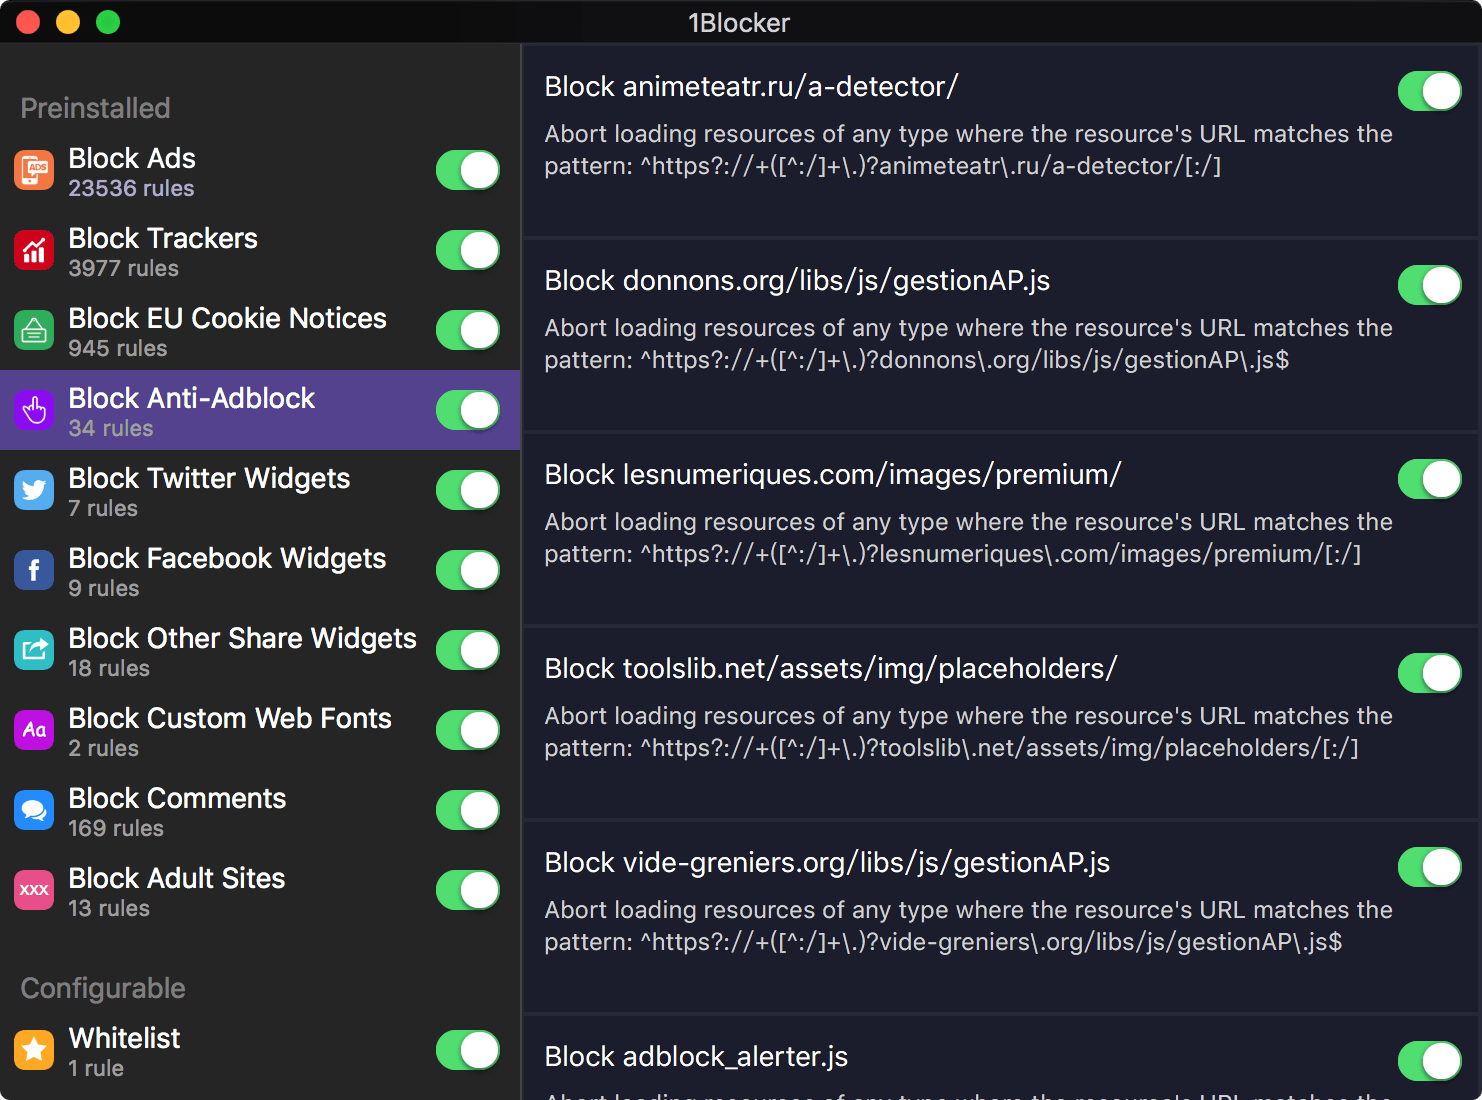Disable the Block Trackers switch
This screenshot has height=1100, width=1482.
[x=468, y=250]
